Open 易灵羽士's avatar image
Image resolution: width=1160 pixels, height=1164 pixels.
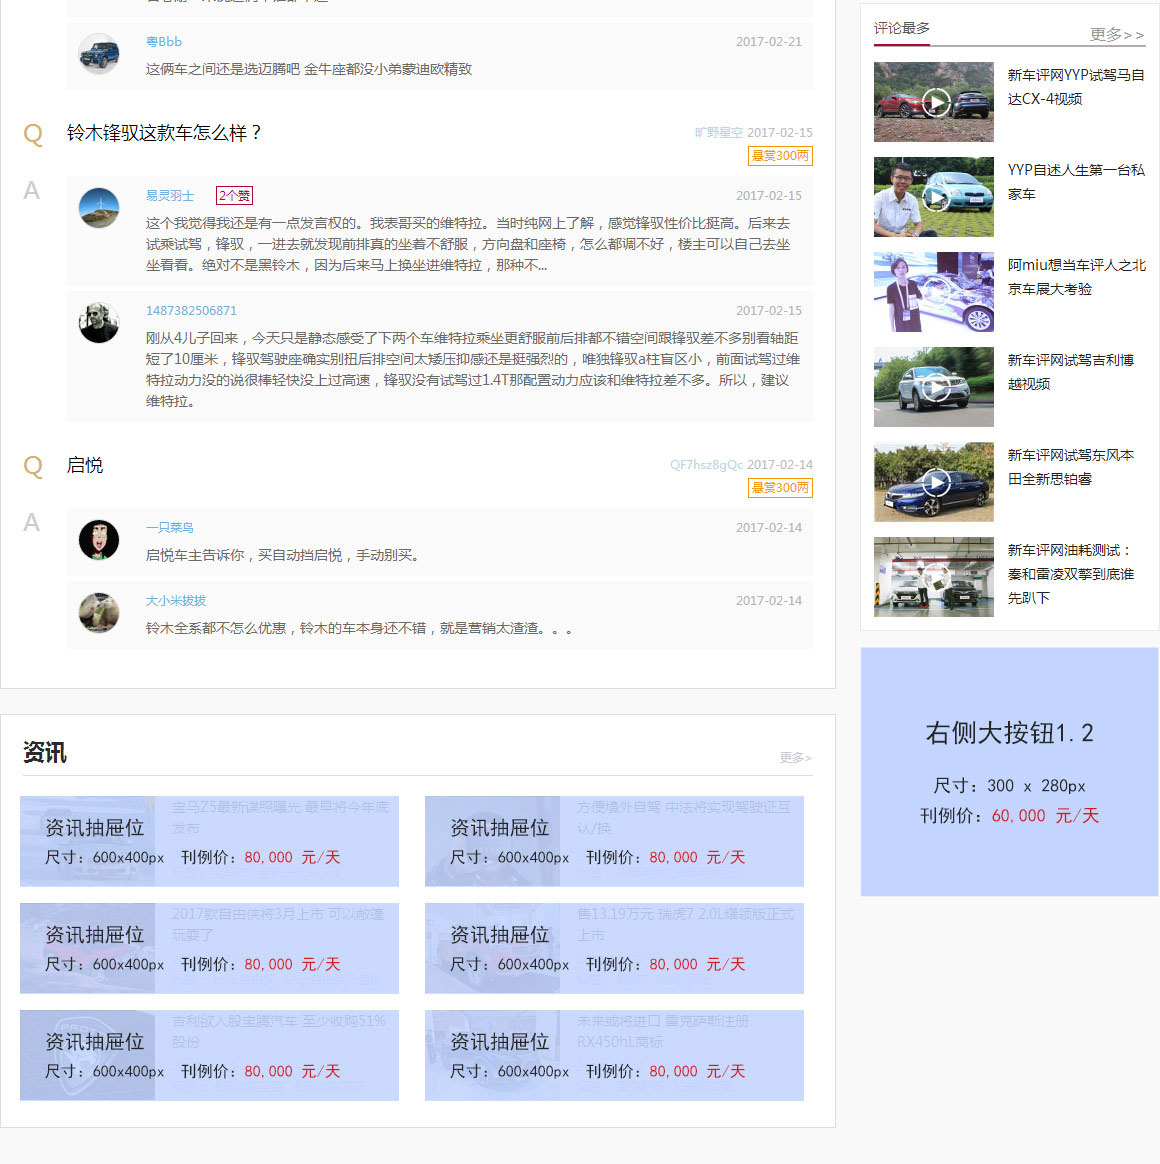(x=99, y=208)
